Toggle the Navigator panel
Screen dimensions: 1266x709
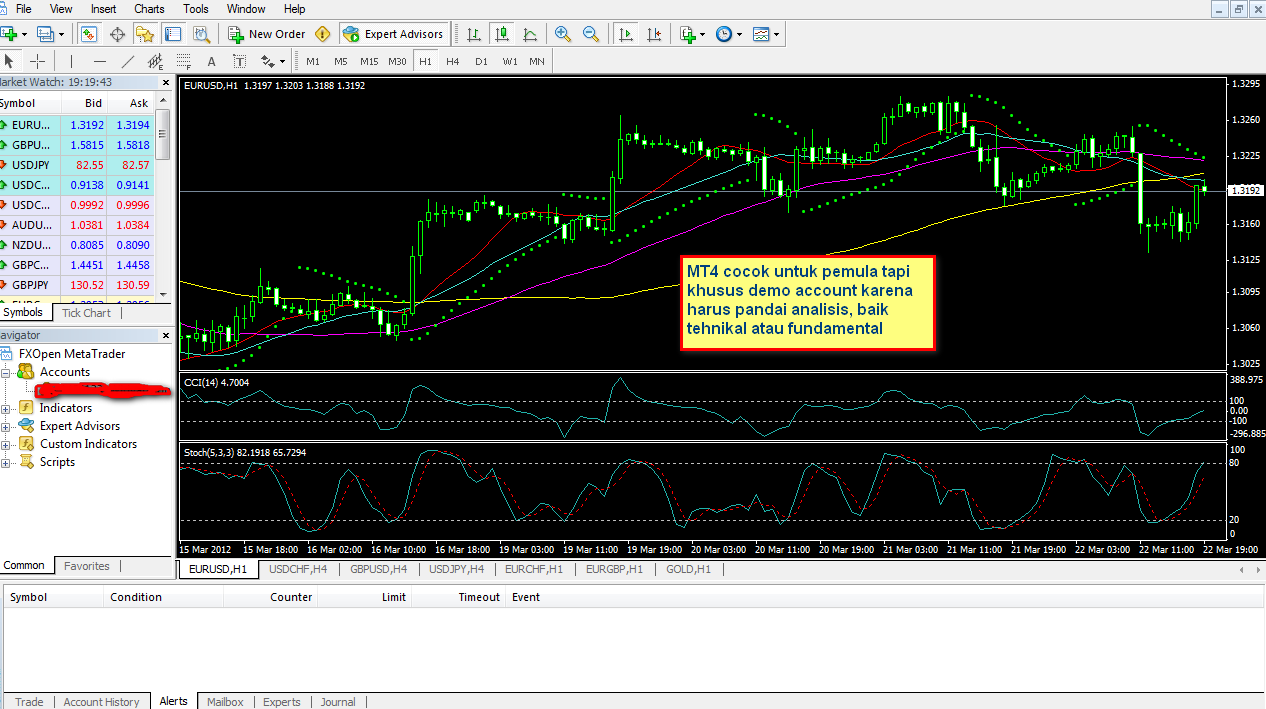tap(145, 34)
